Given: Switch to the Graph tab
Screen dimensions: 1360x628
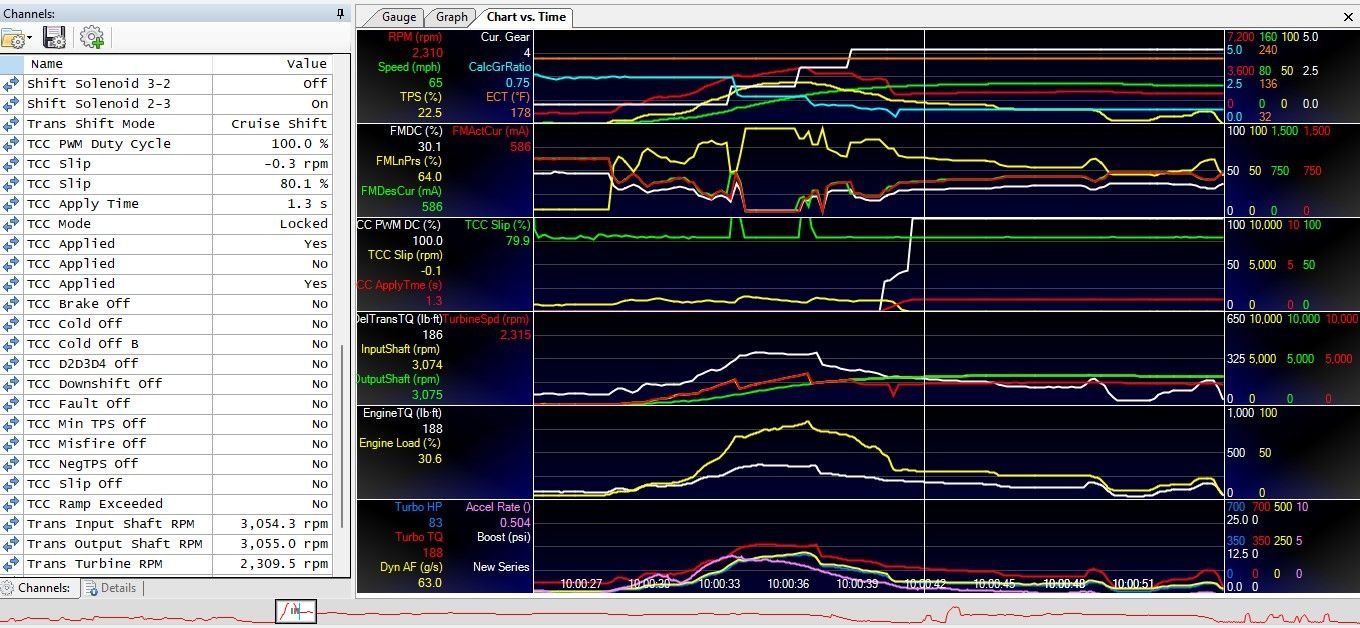Looking at the screenshot, I should (451, 17).
